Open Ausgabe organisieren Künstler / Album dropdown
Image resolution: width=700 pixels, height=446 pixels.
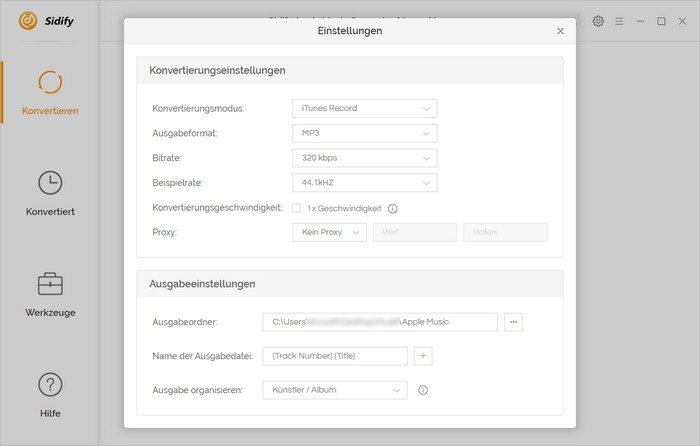(x=335, y=390)
